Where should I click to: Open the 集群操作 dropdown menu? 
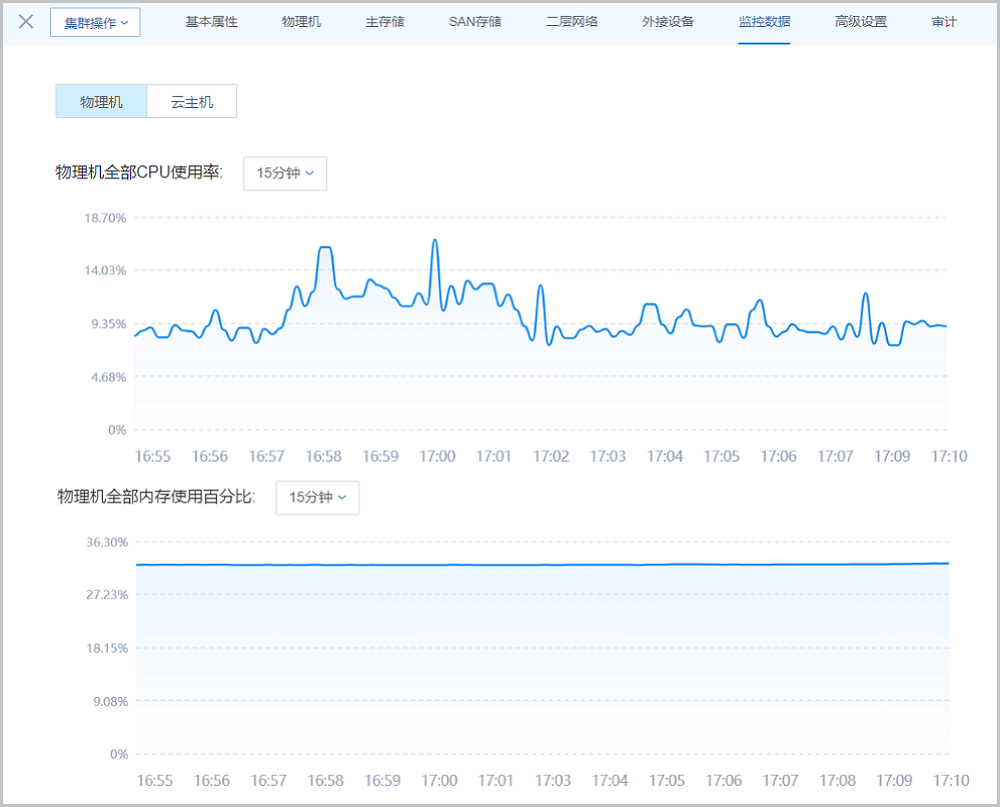pos(95,23)
